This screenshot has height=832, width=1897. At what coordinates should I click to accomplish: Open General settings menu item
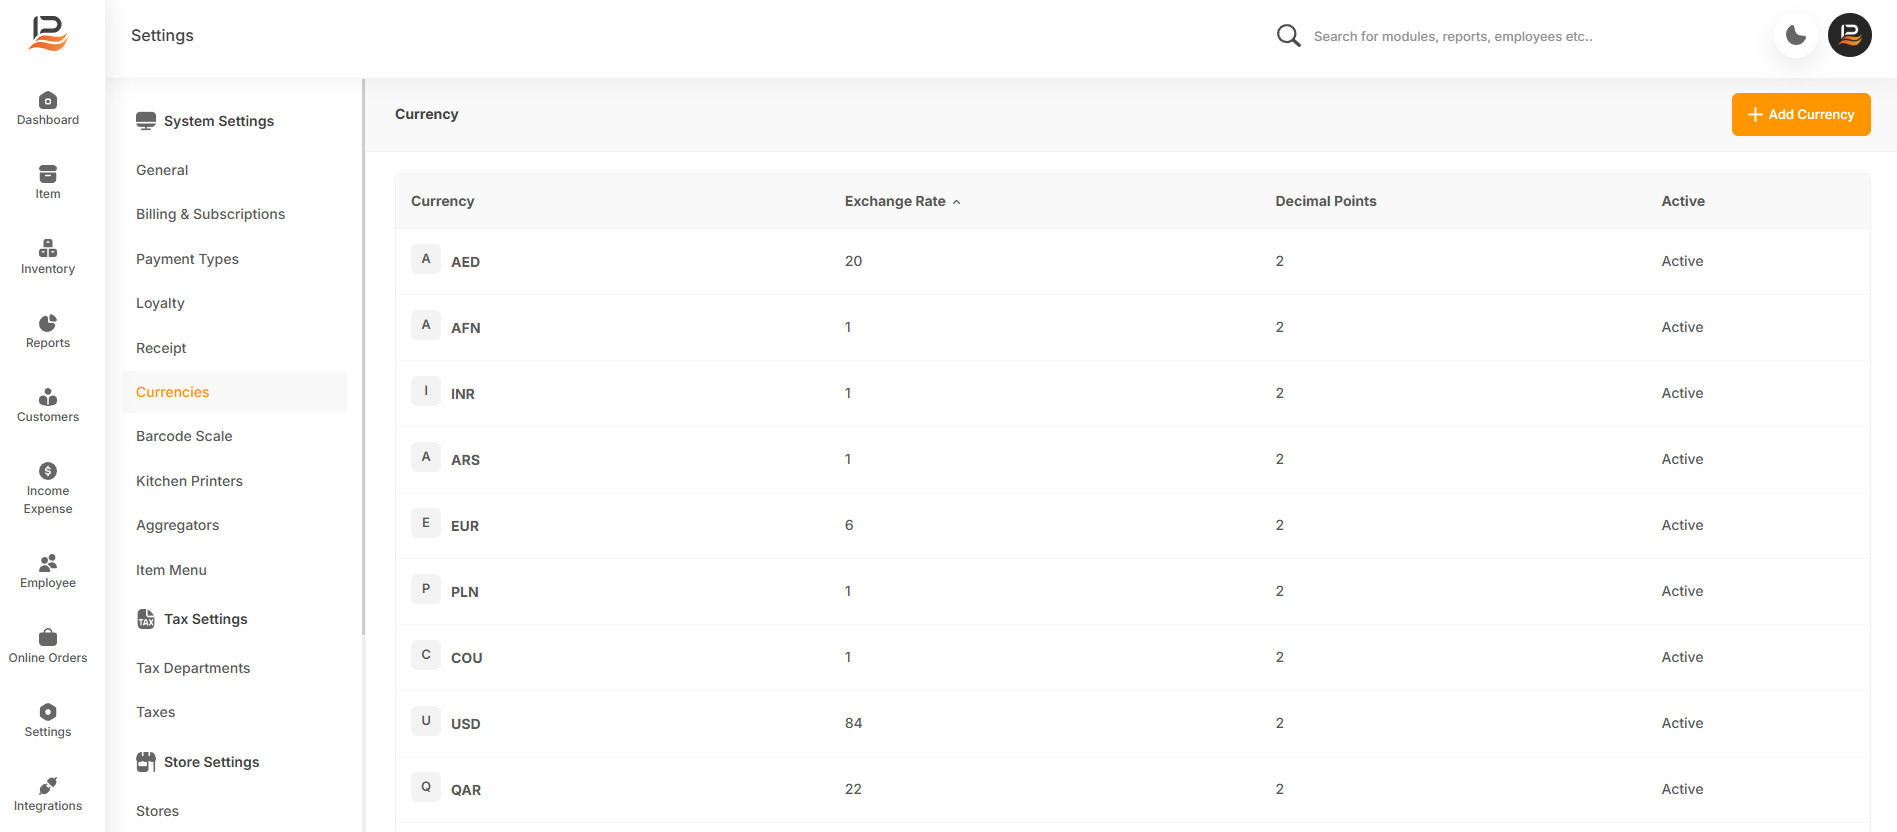pos(162,170)
